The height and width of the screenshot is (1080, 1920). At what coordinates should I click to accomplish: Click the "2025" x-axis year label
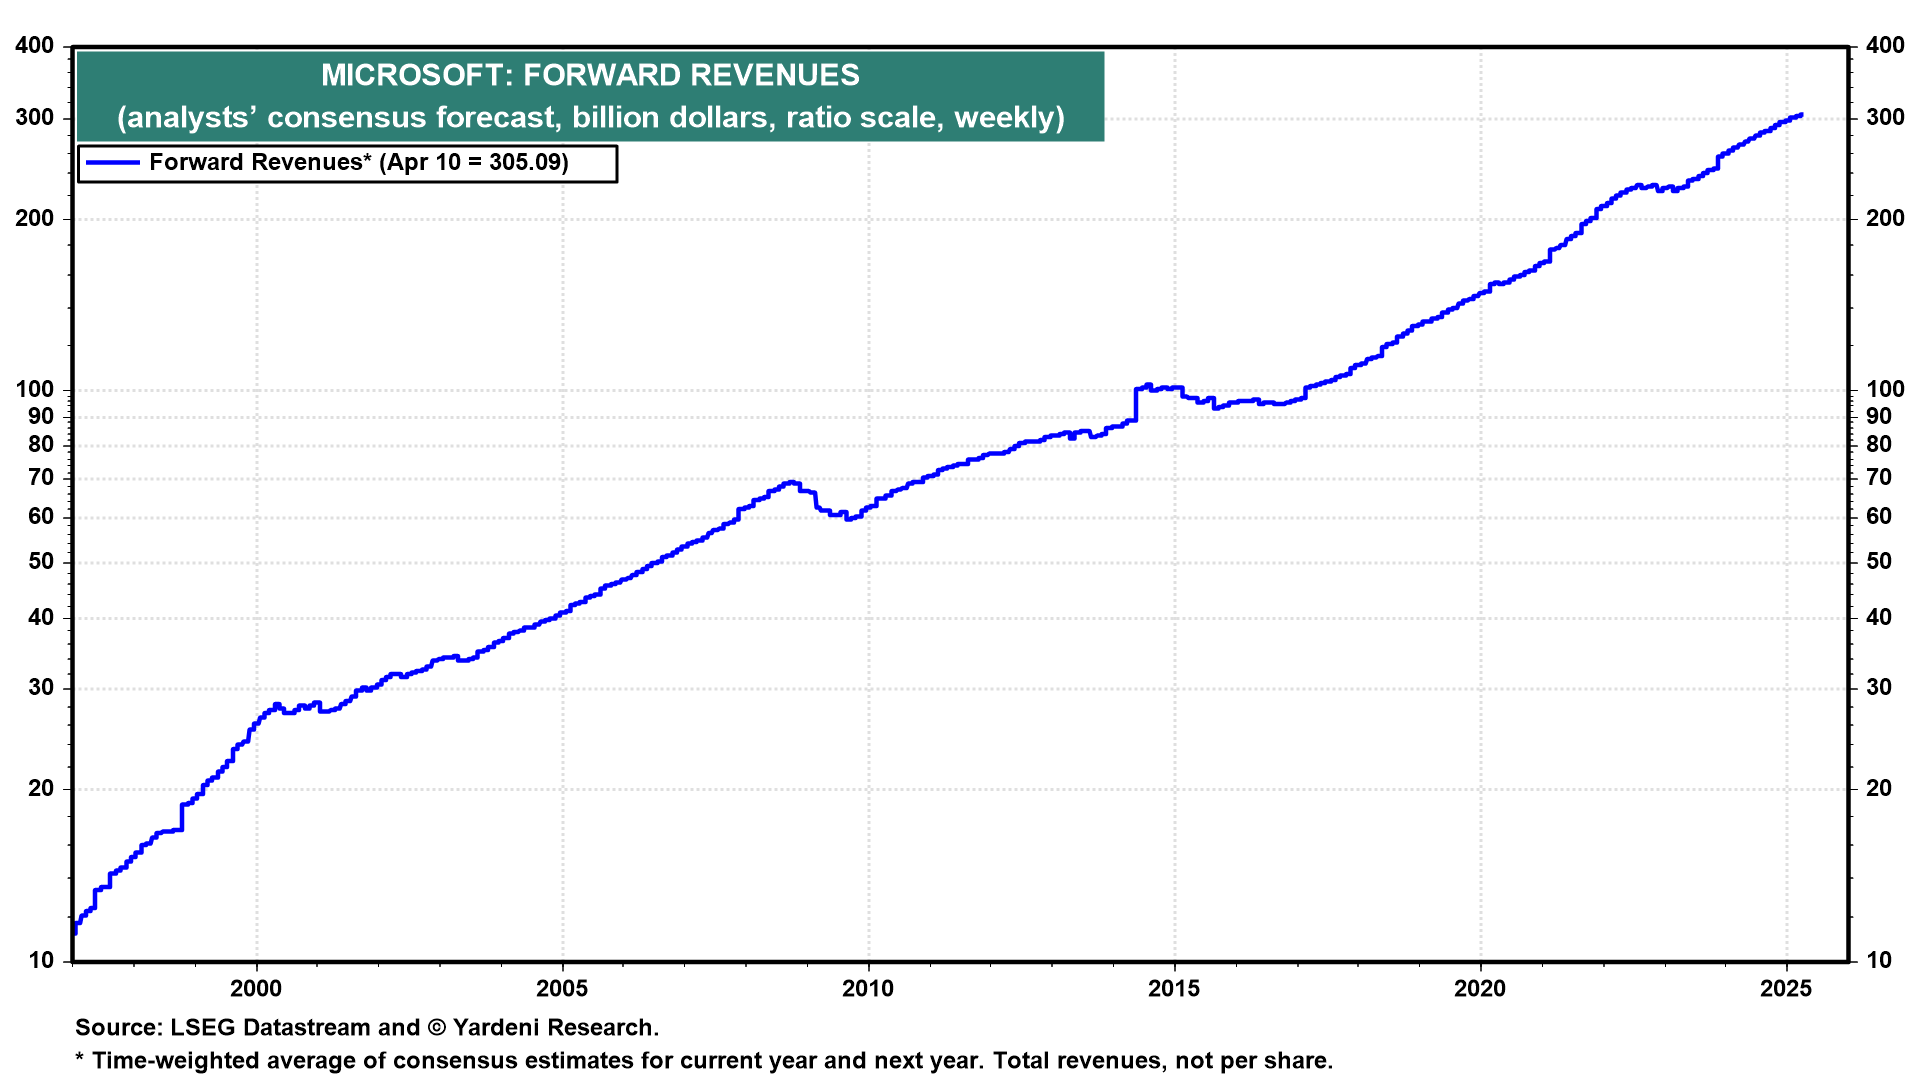1786,989
